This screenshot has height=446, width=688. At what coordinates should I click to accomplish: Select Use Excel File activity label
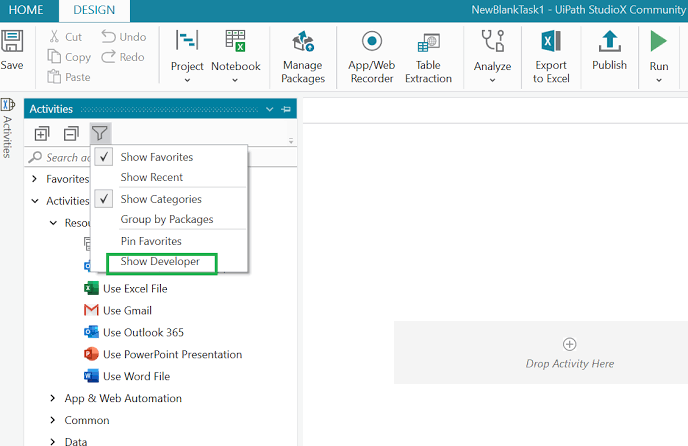tap(135, 288)
